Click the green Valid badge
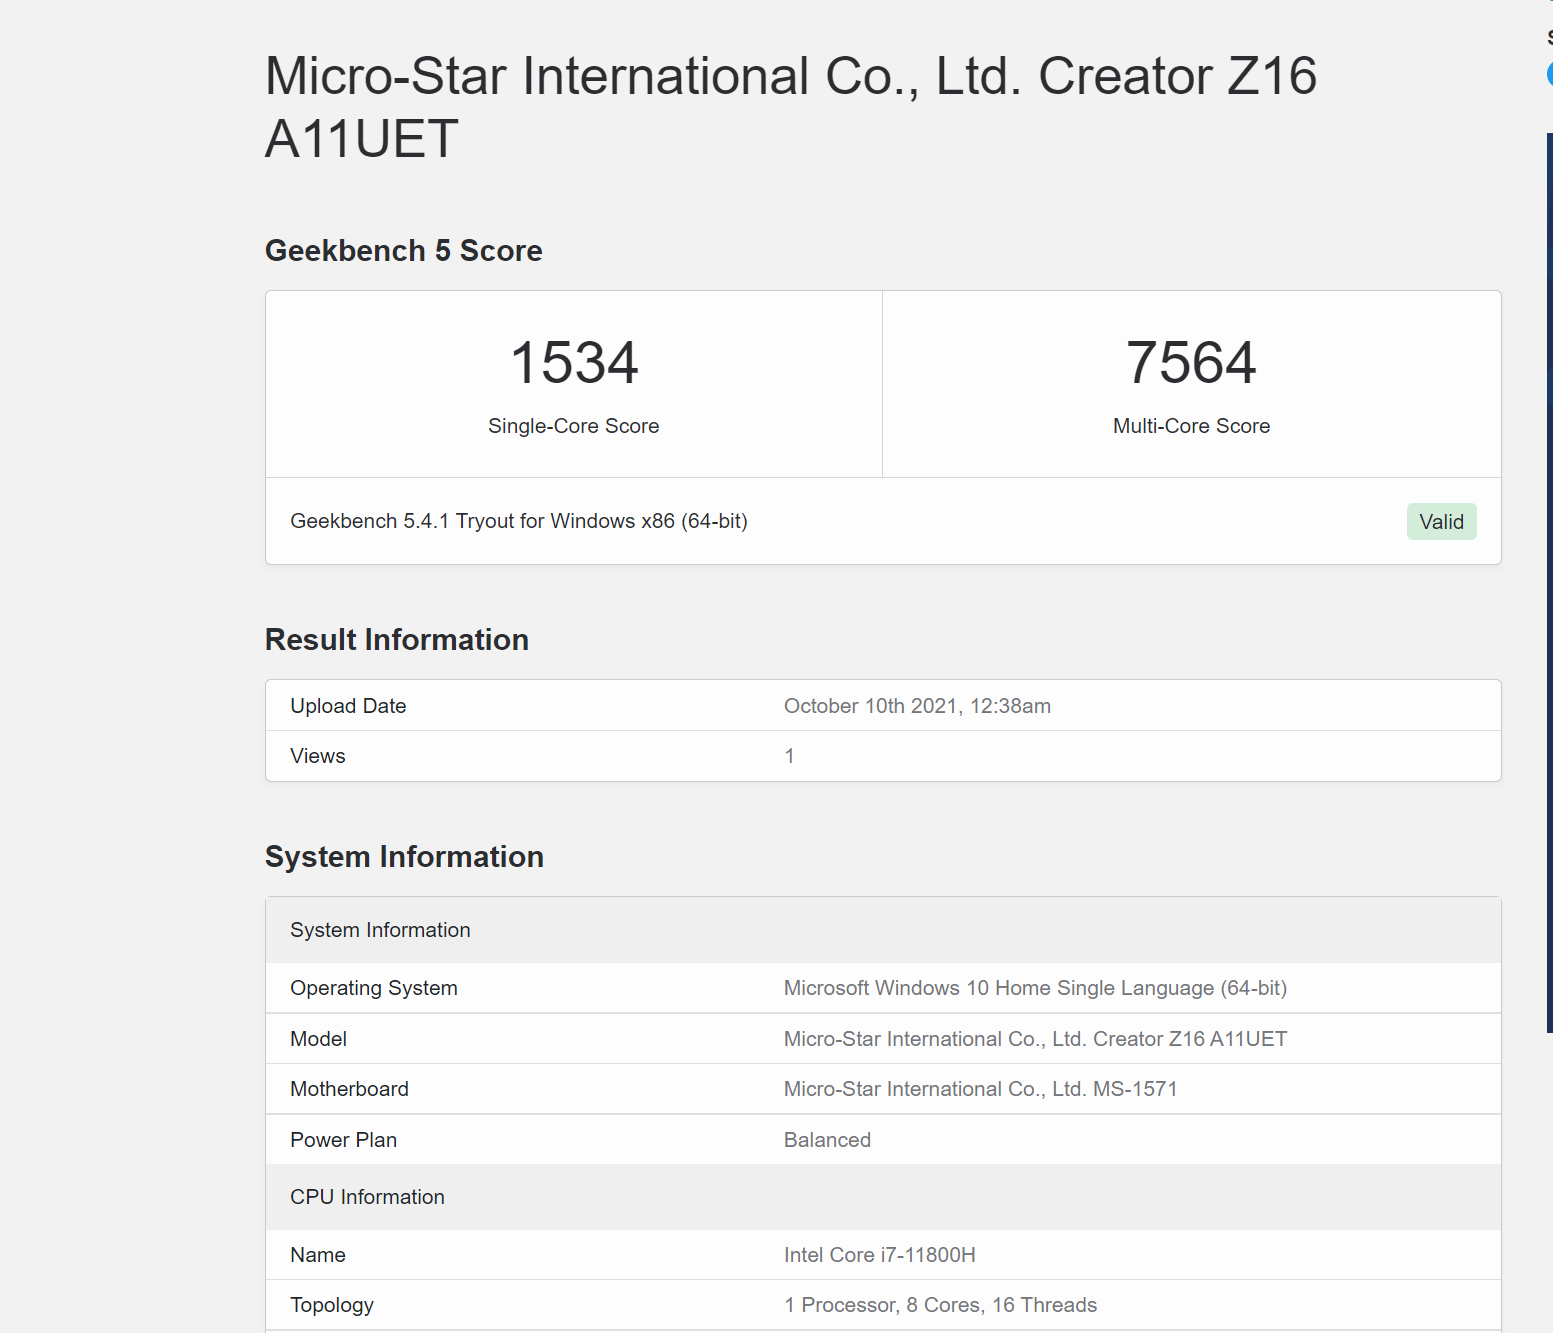1553x1333 pixels. 1441,522
